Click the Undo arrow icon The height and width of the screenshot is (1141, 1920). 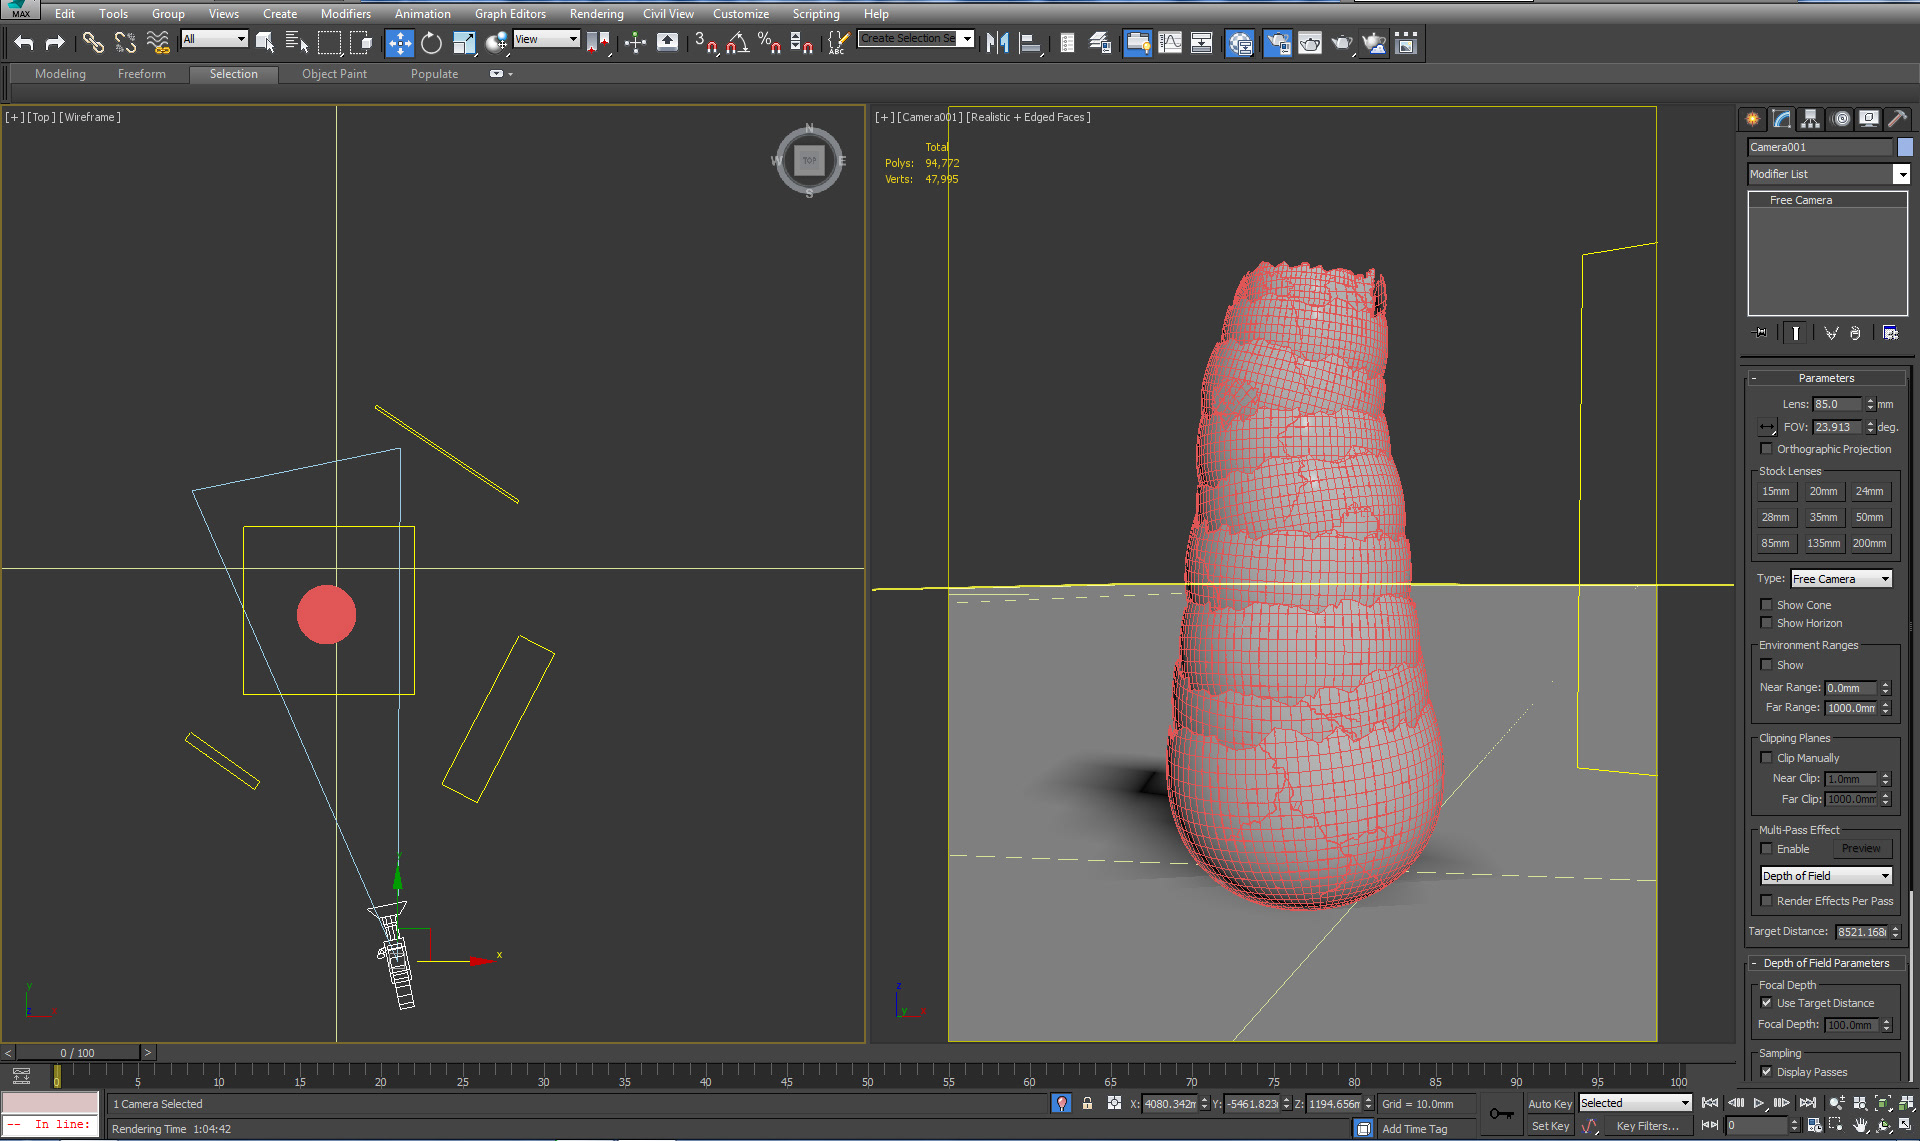coord(24,42)
